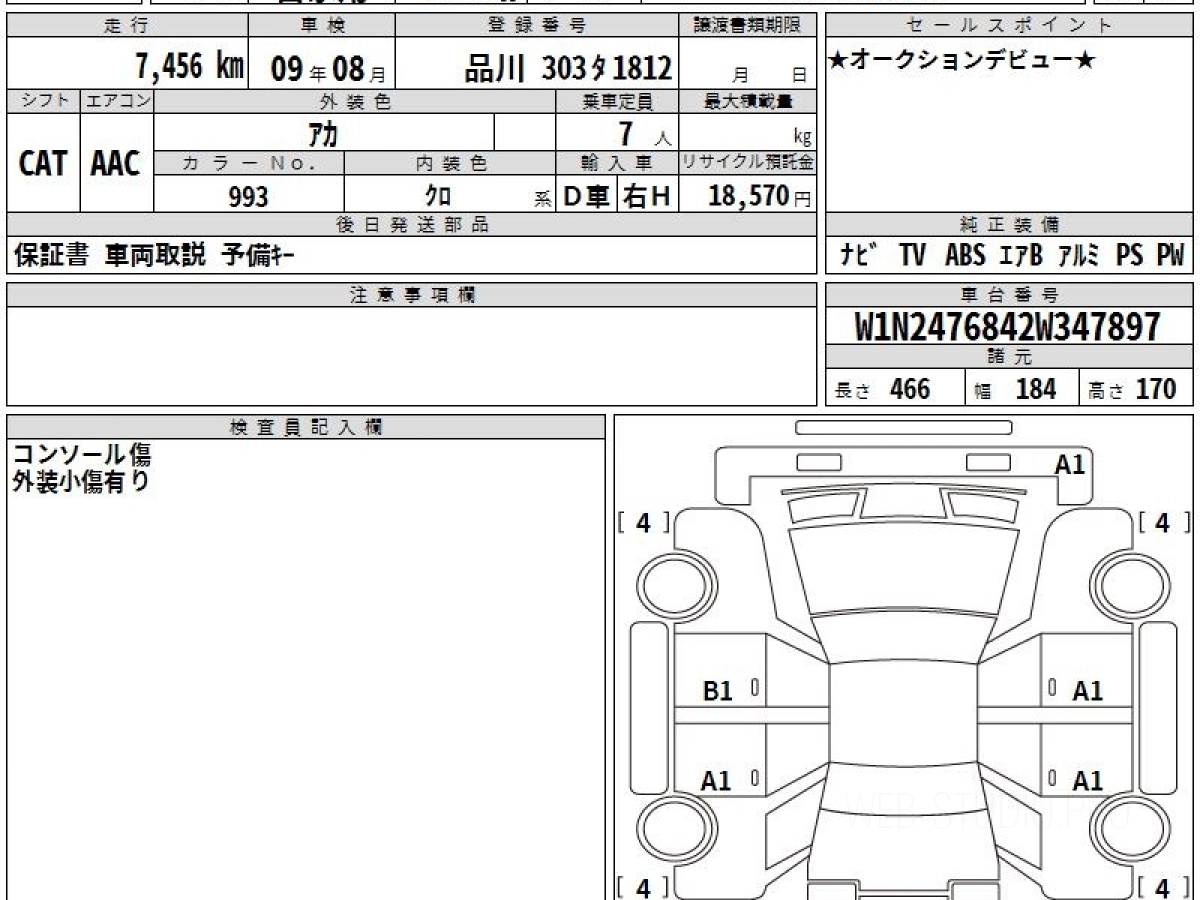Select the コンソール傷 inspector note
Viewport: 1200px width, 900px height.
point(82,455)
